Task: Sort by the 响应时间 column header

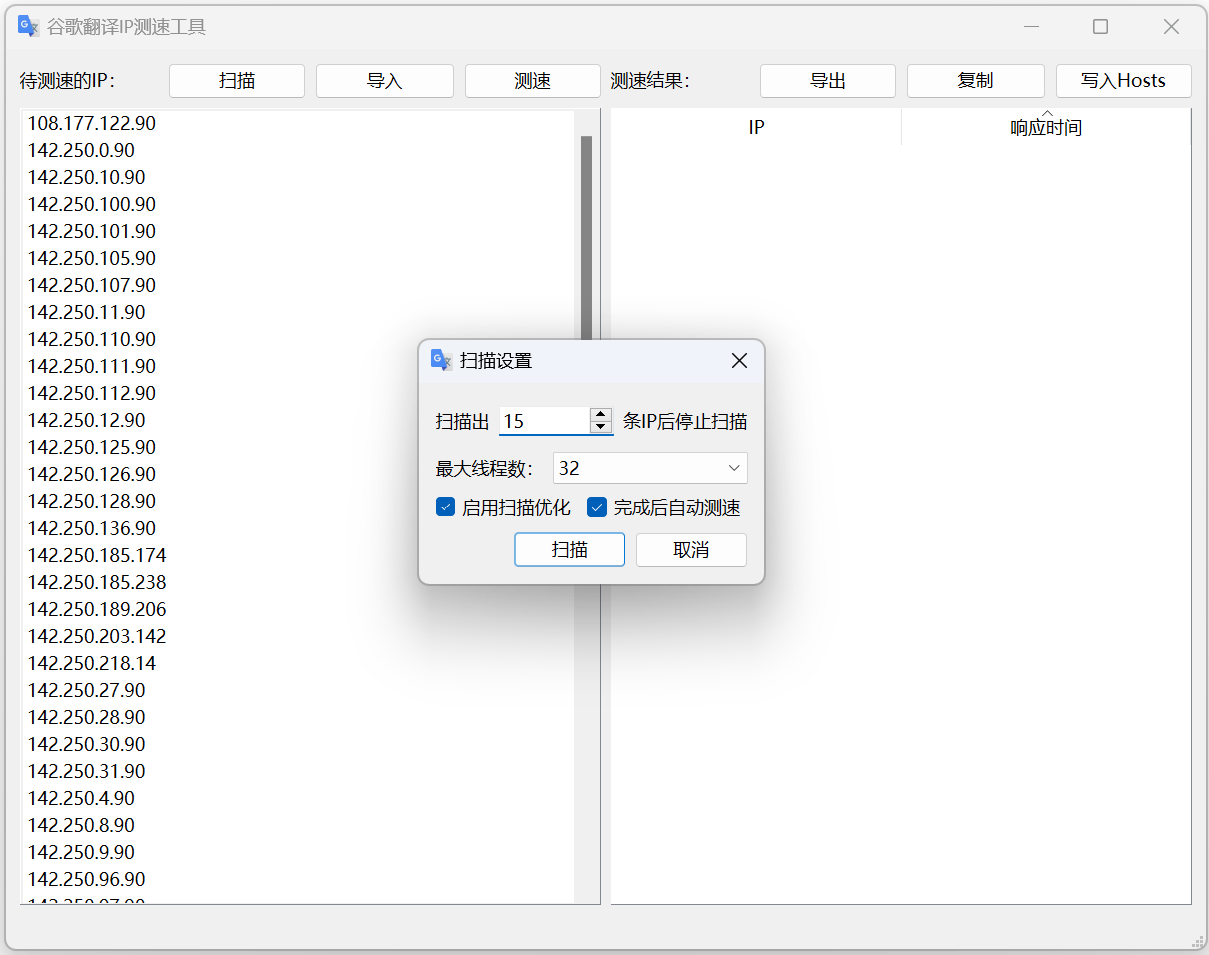Action: click(1046, 128)
